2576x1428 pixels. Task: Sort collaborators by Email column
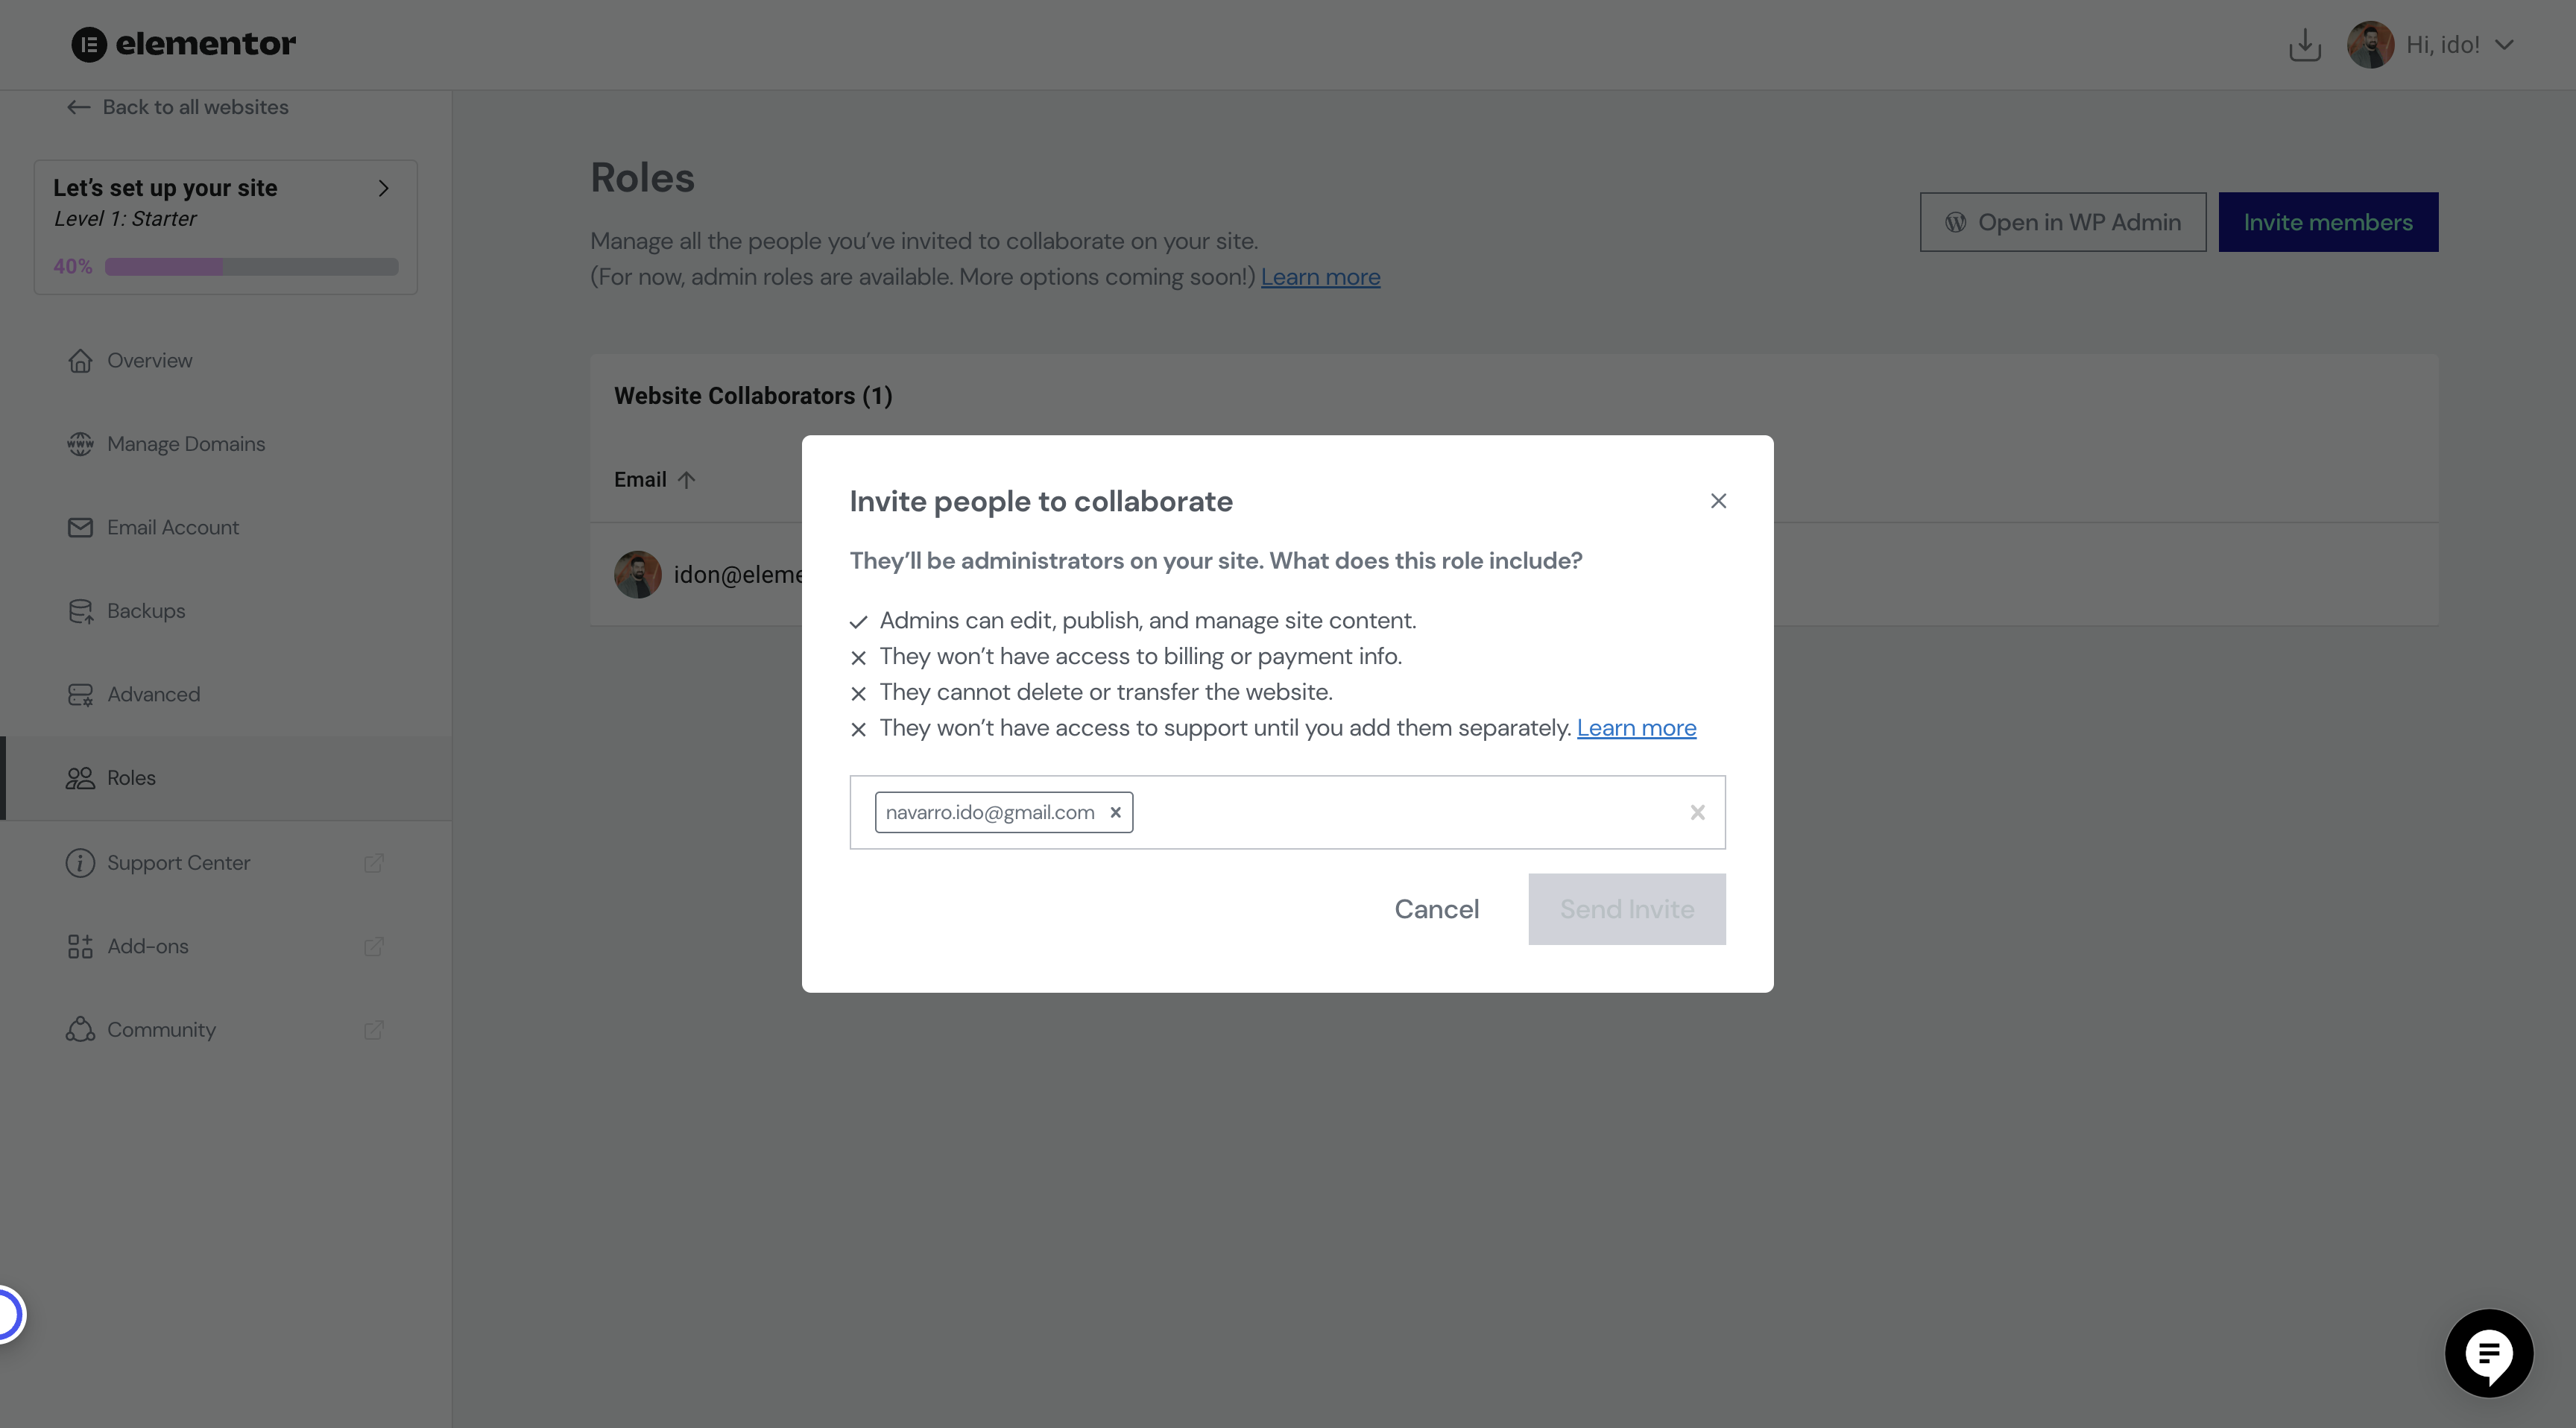(x=654, y=480)
